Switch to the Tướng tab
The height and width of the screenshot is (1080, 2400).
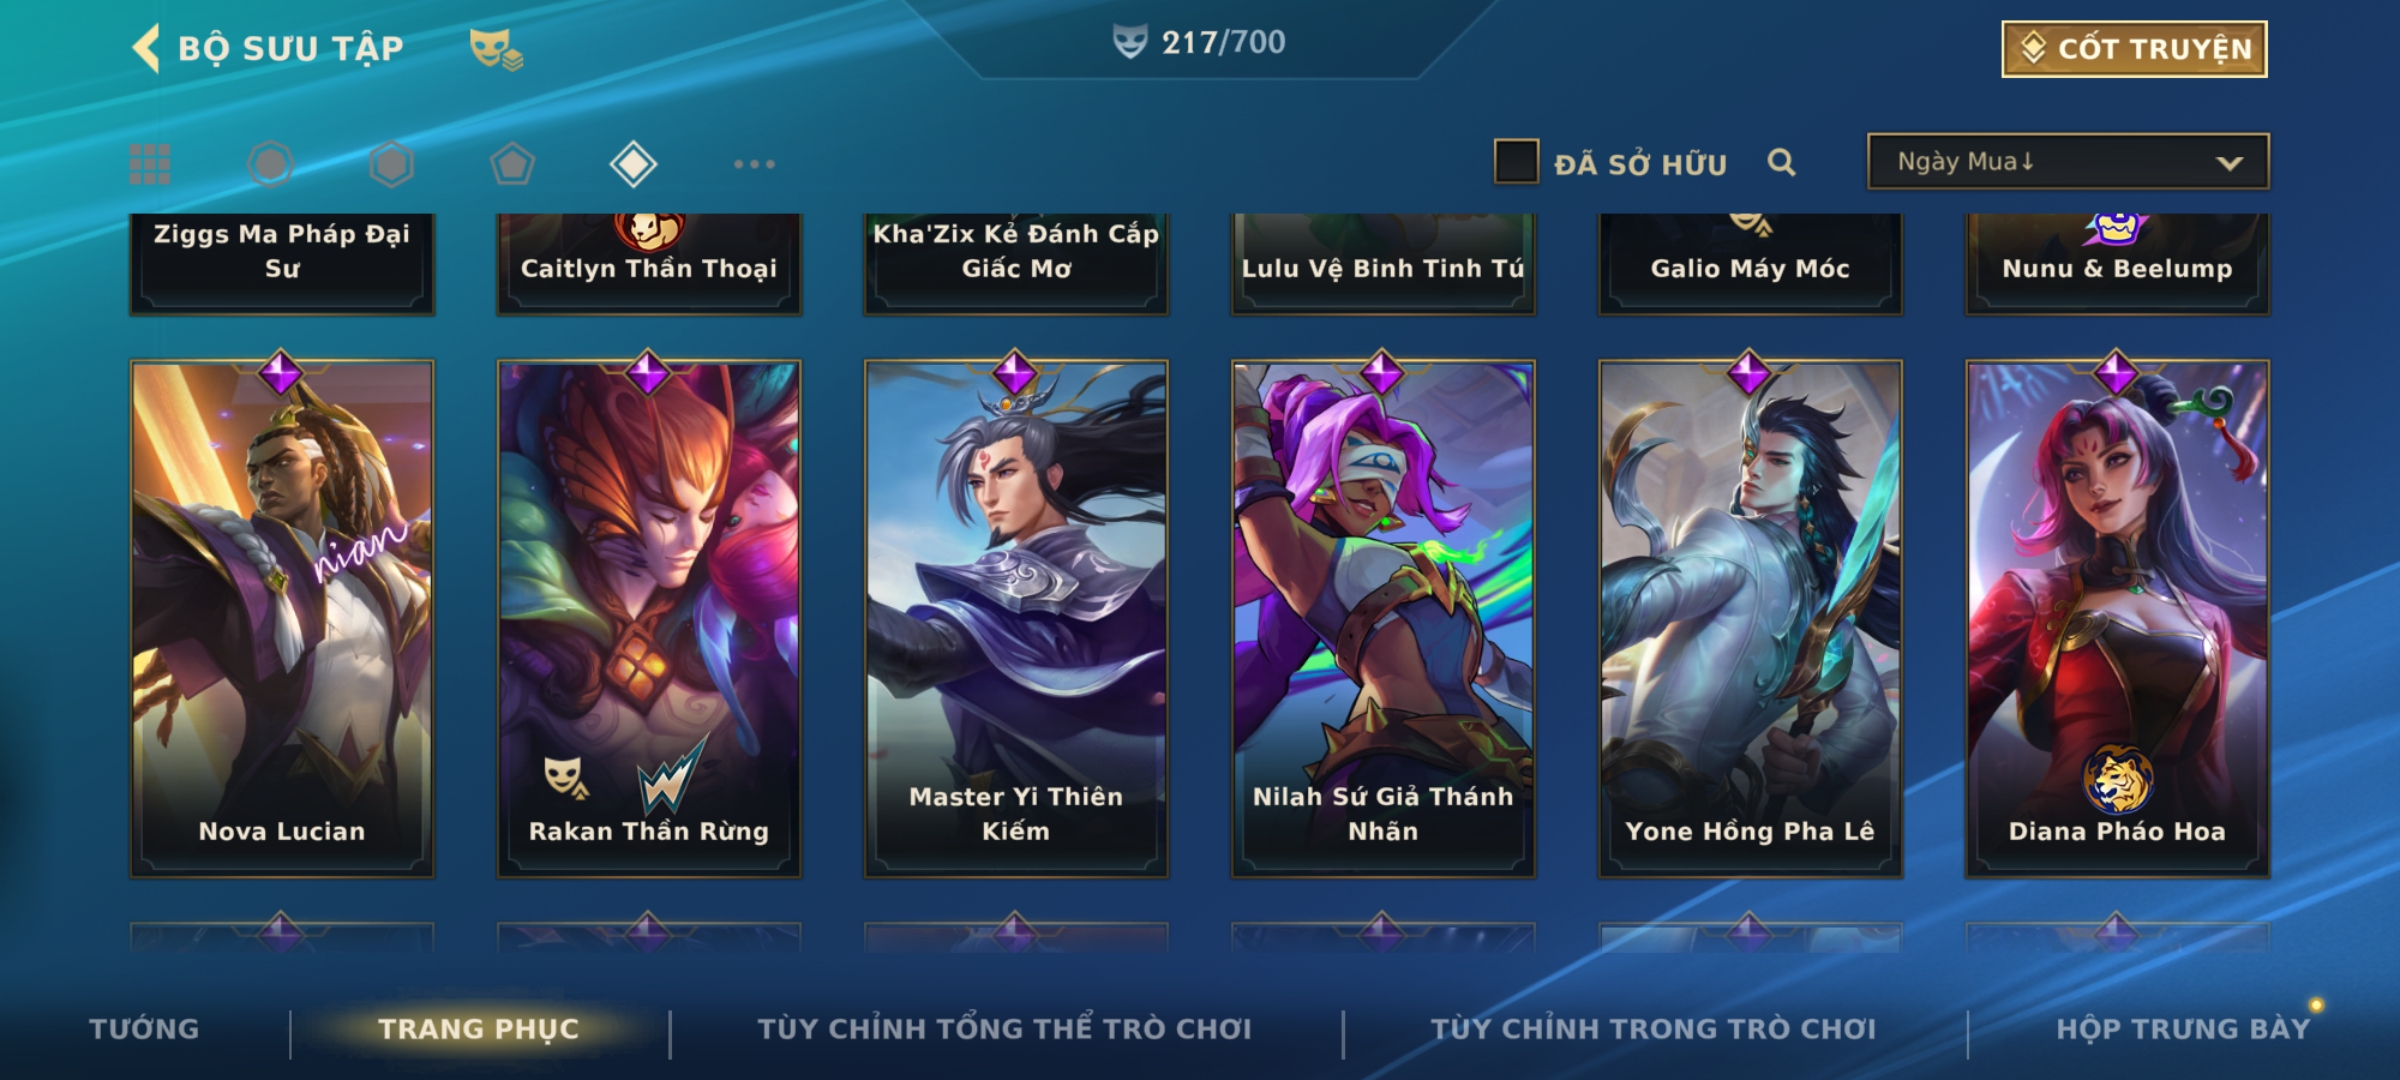(x=144, y=1029)
